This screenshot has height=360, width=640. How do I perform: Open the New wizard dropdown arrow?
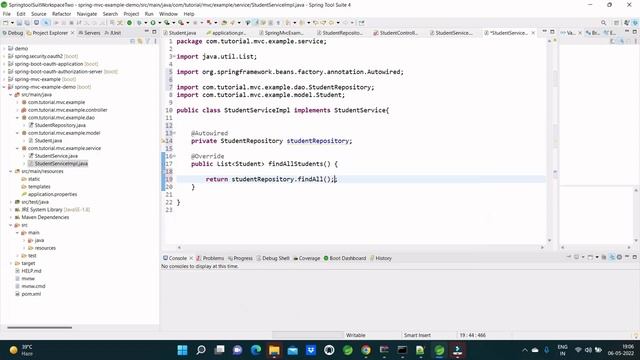tap(12, 23)
